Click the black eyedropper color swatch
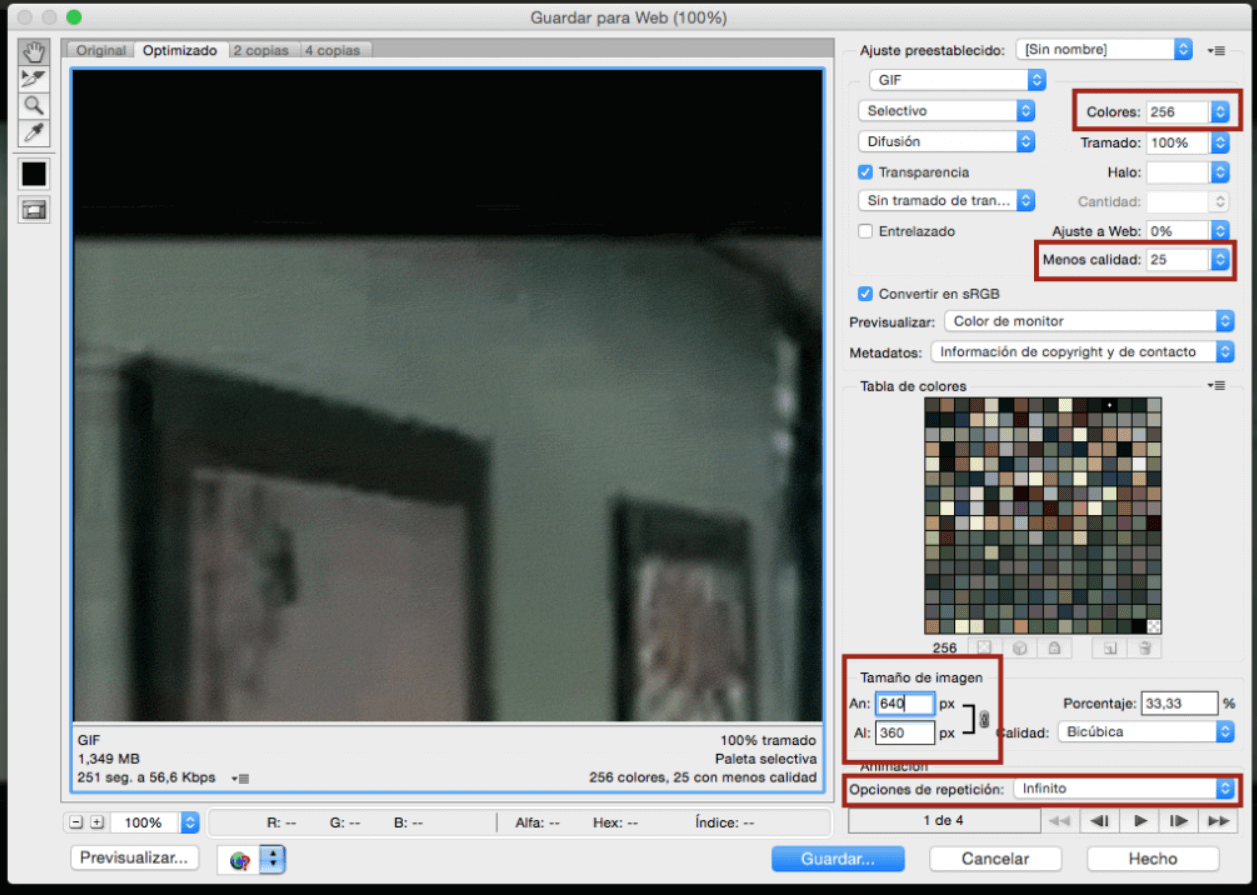 click(x=33, y=174)
